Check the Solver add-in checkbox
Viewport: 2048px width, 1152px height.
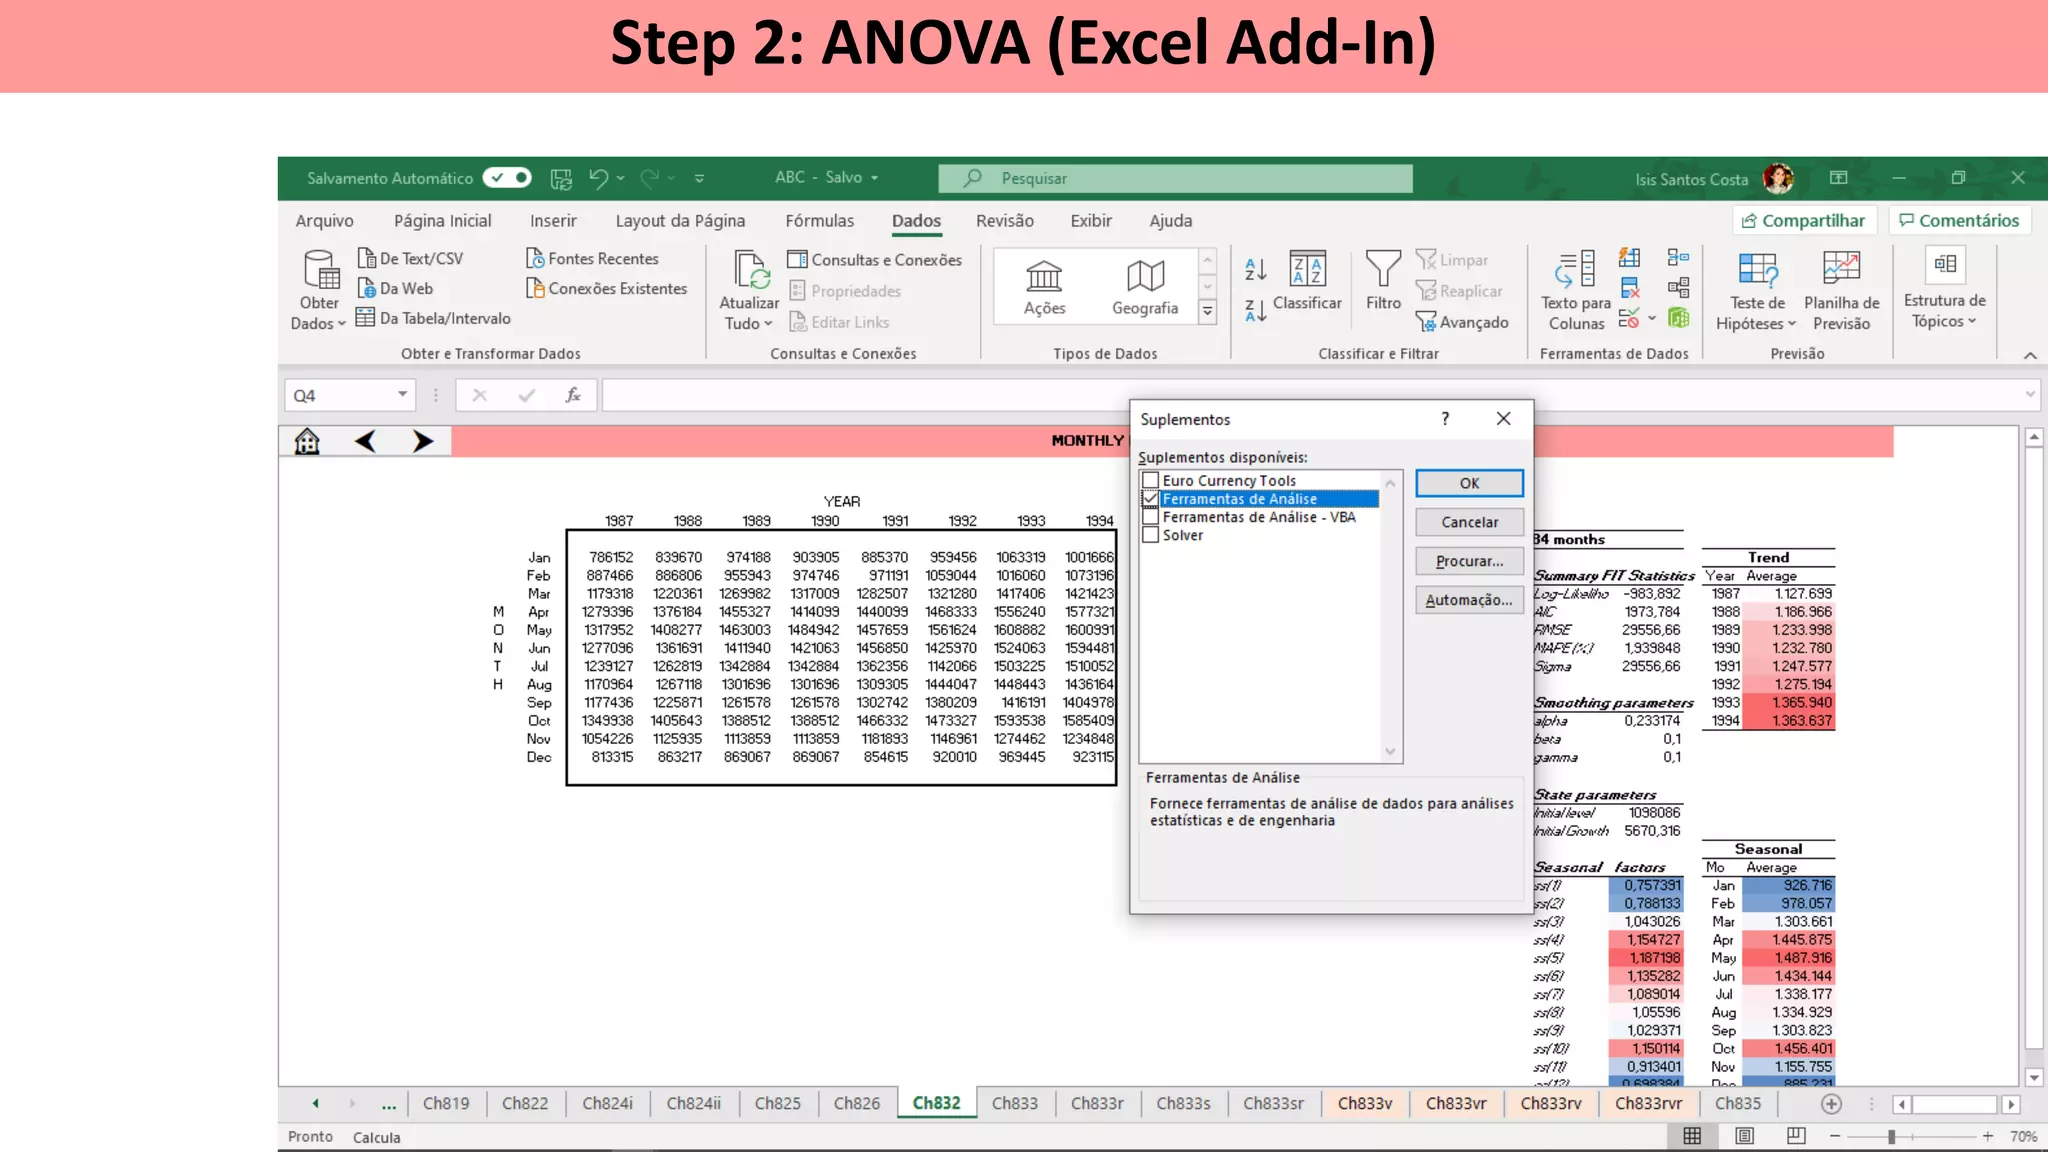[x=1151, y=535]
